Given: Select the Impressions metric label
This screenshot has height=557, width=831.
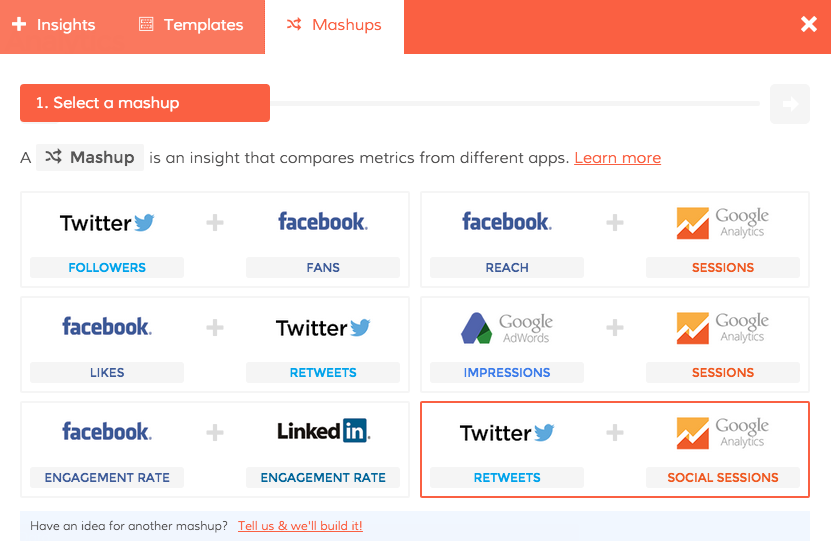Looking at the screenshot, I should click(507, 373).
